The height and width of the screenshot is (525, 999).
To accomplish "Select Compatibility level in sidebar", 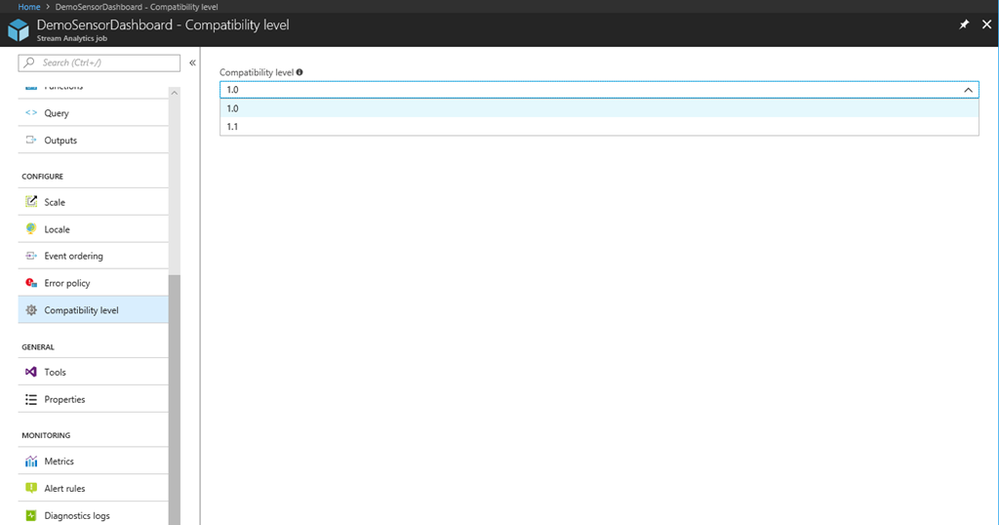I will [x=93, y=310].
